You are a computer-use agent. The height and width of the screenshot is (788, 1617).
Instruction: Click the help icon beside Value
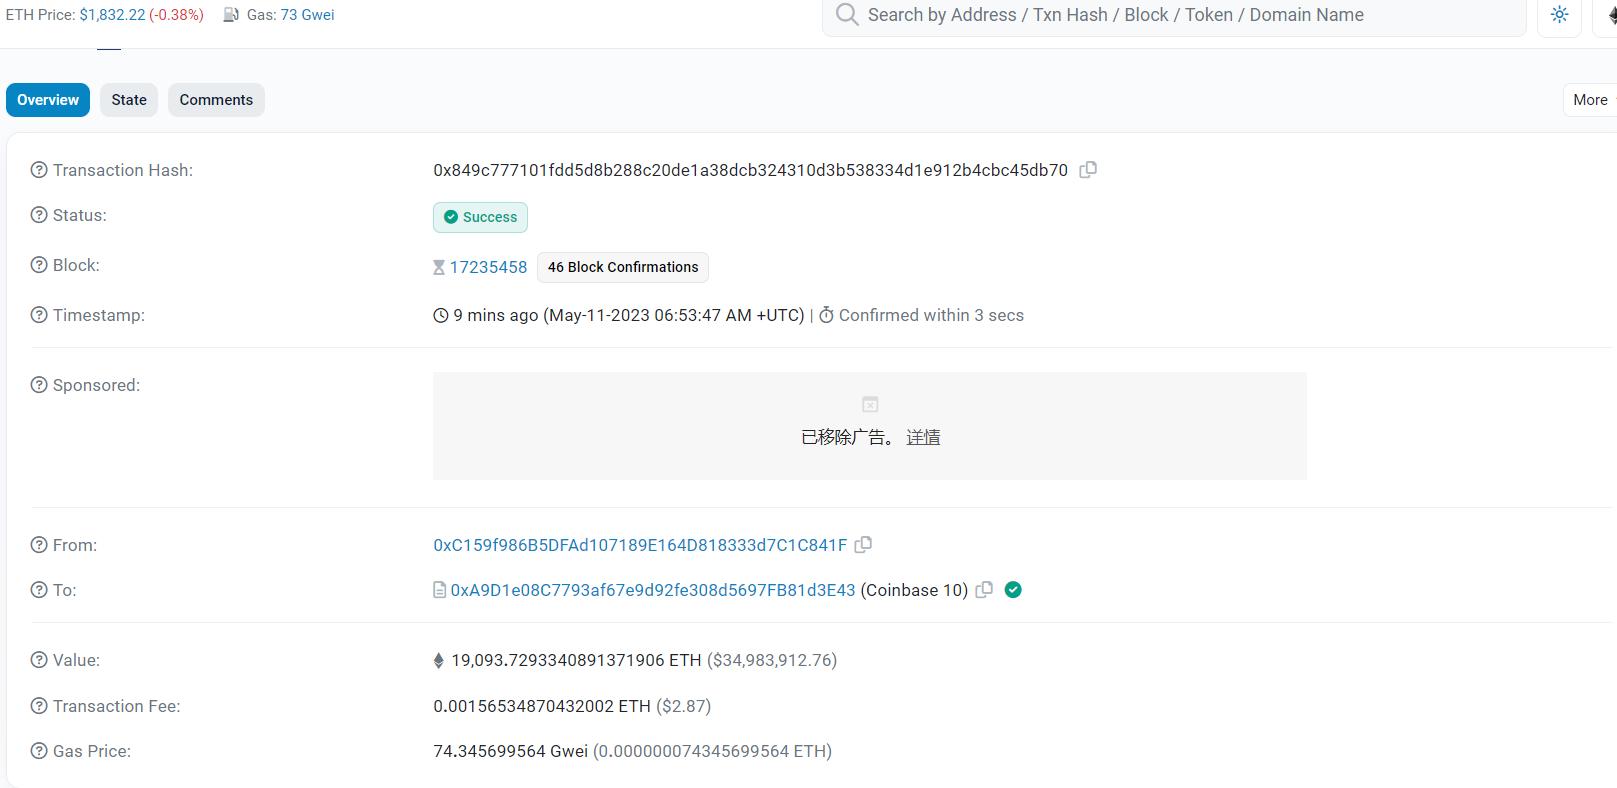point(39,660)
